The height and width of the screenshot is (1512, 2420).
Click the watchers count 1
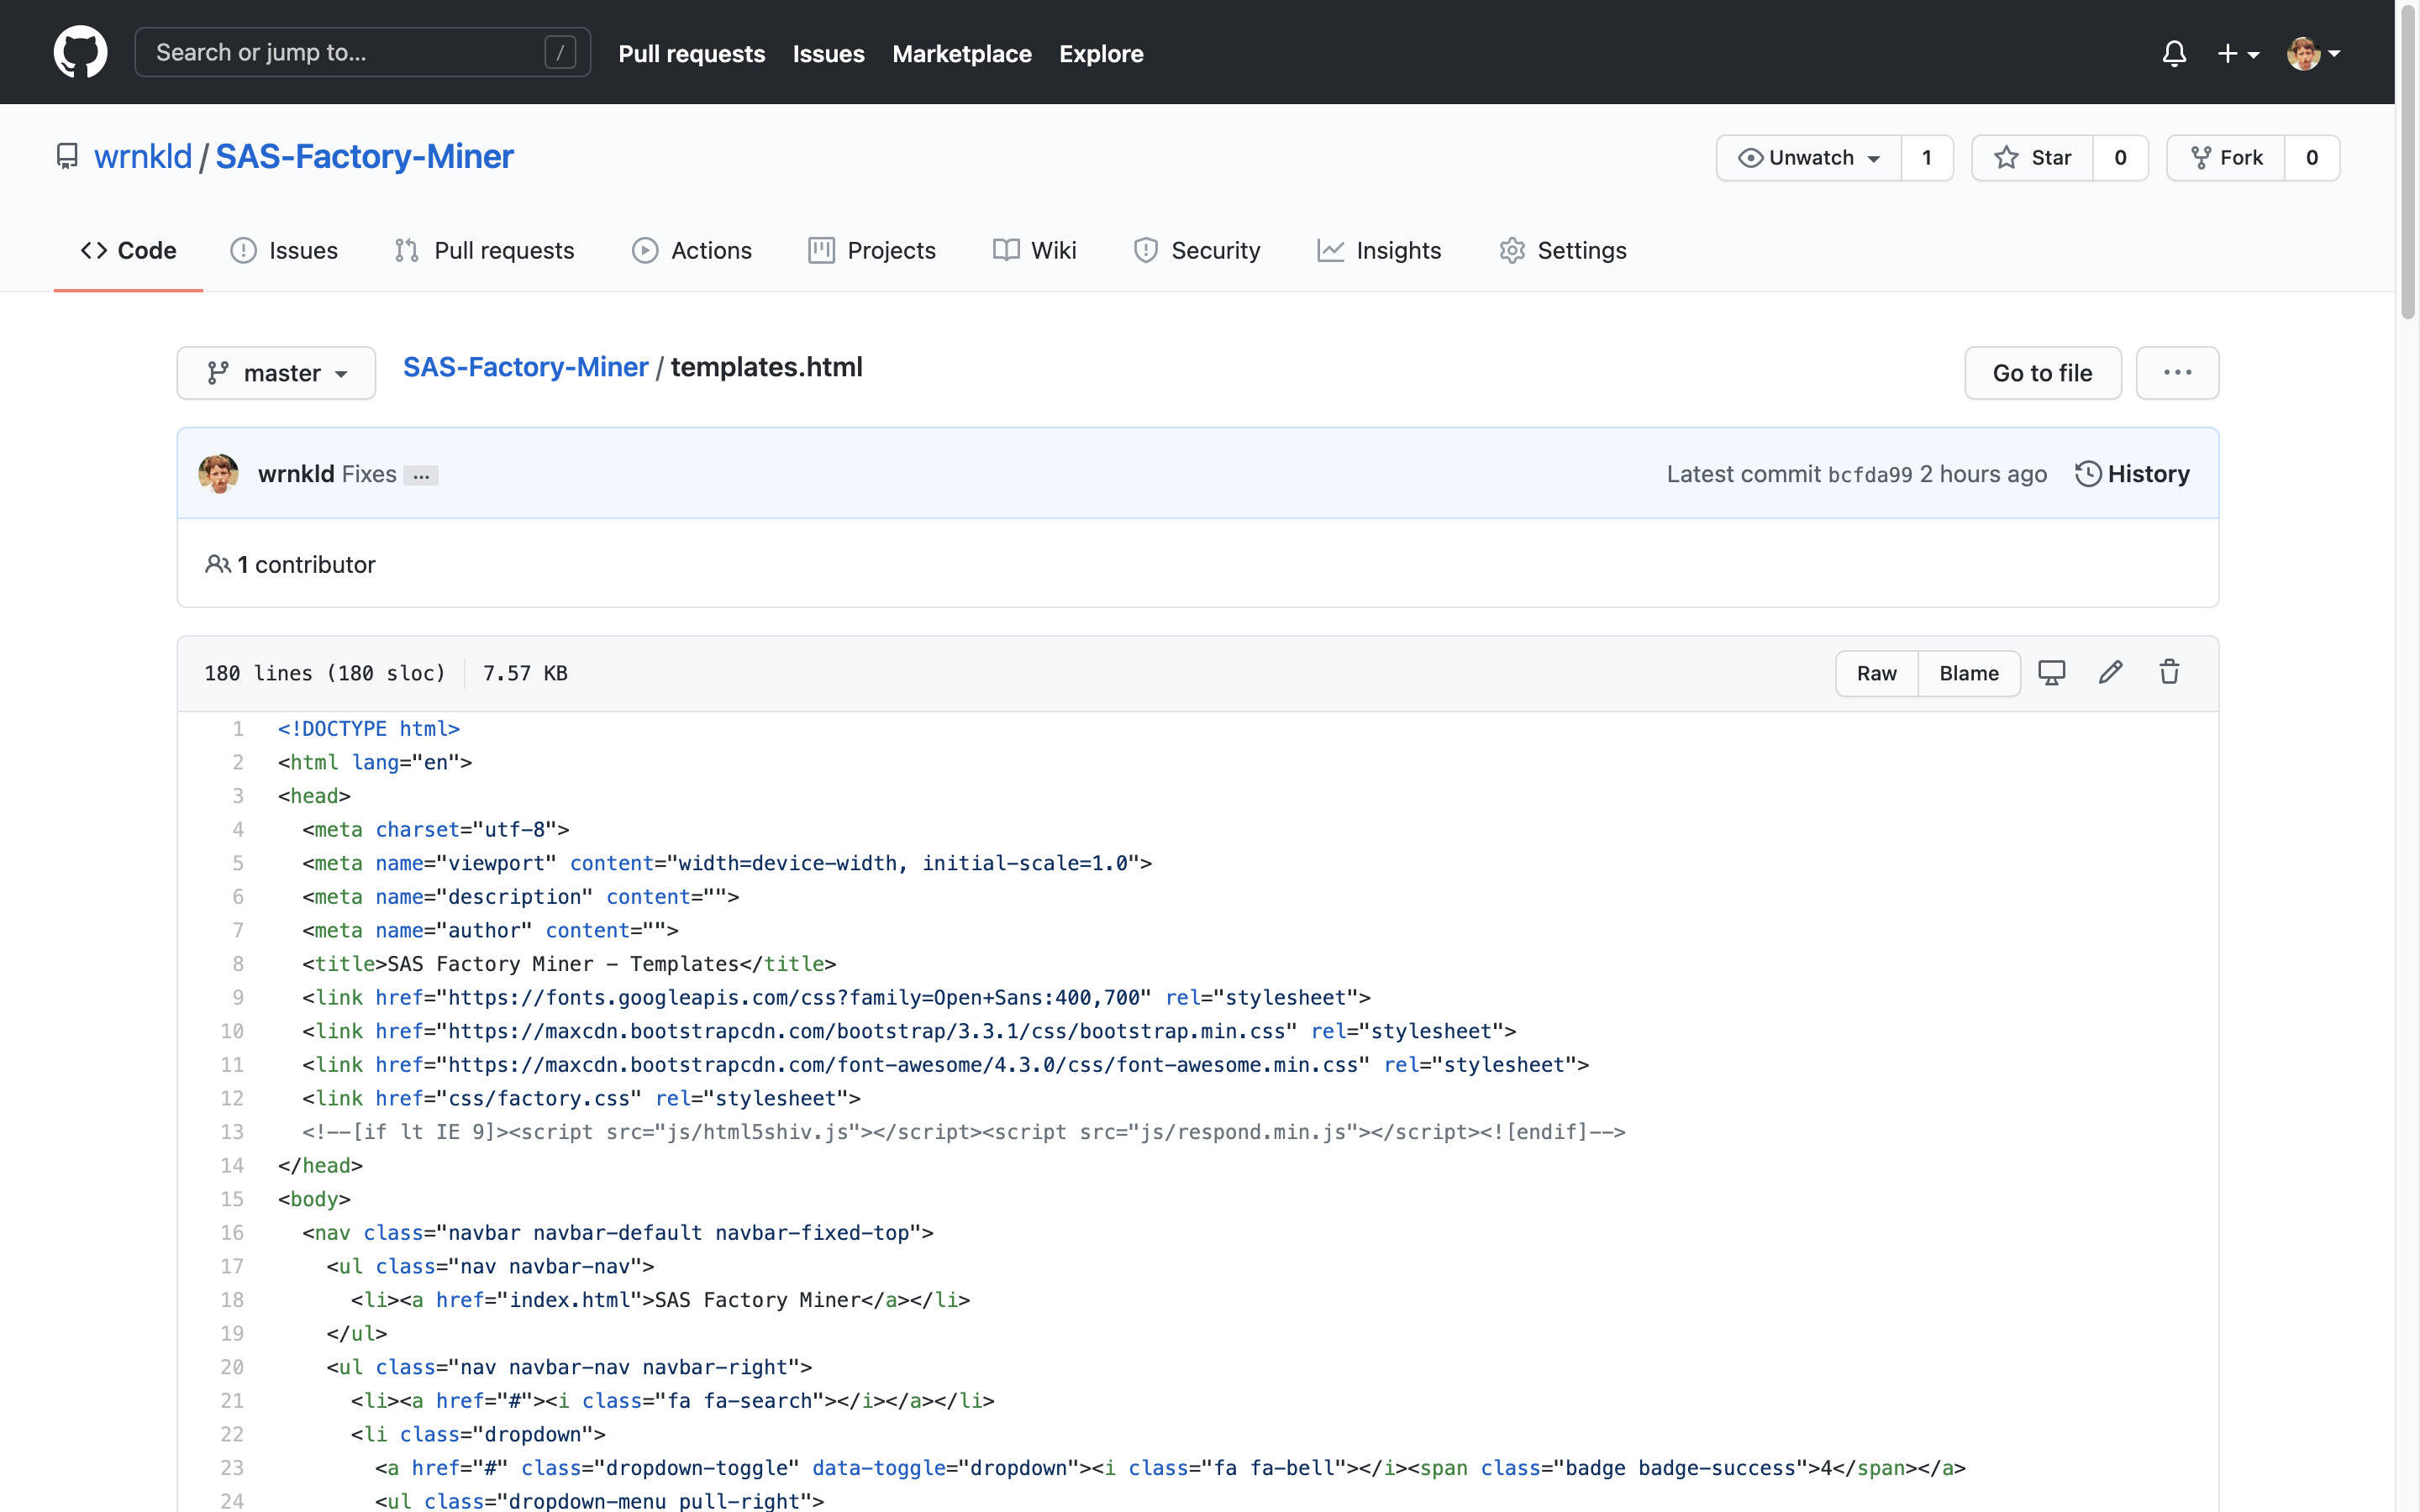tap(1927, 158)
